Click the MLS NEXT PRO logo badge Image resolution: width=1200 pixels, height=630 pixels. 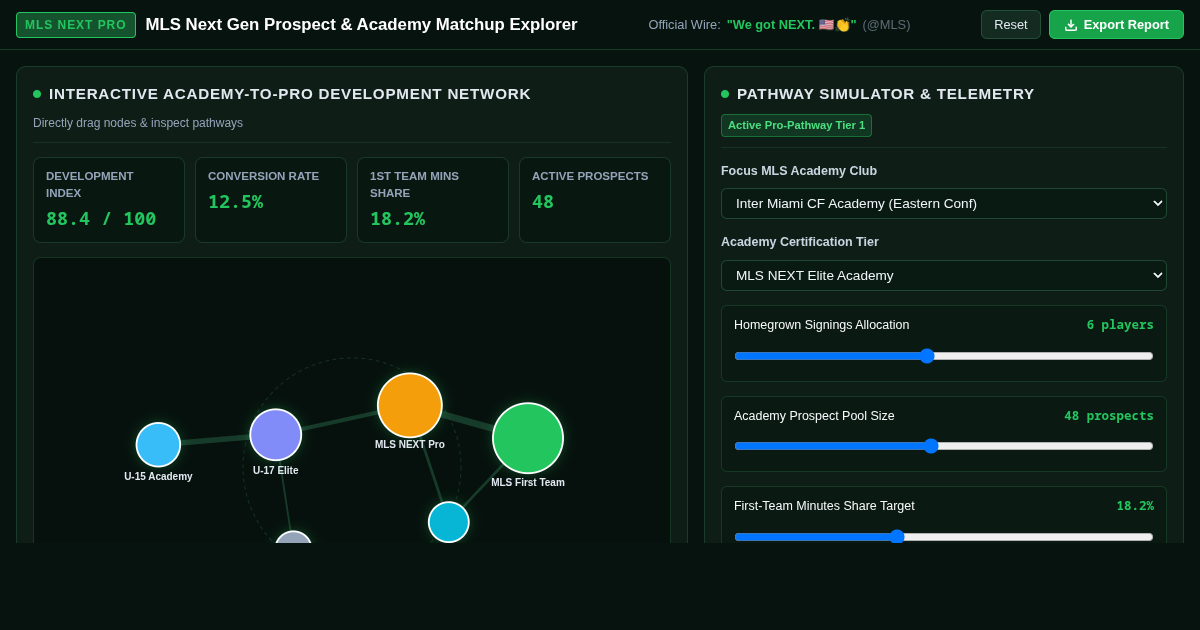[76, 25]
